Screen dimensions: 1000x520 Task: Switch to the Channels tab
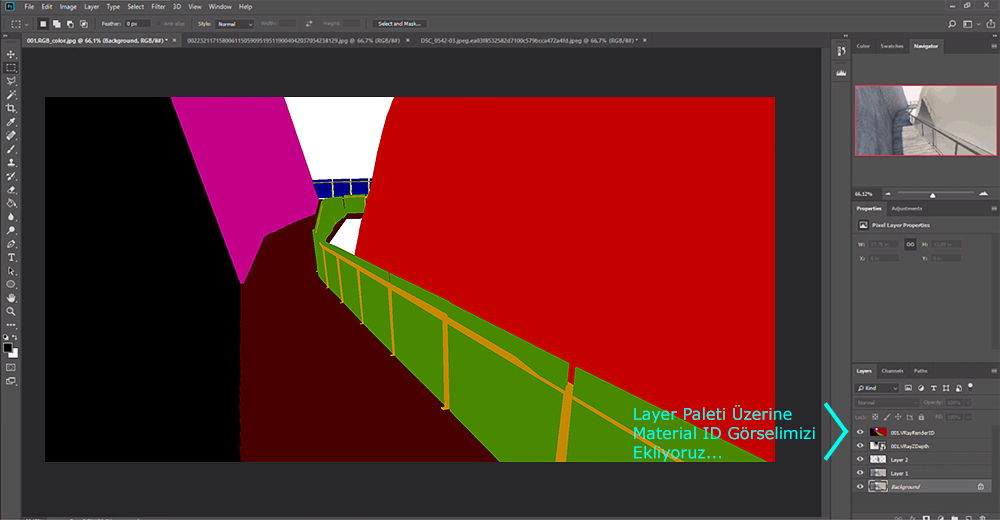click(892, 371)
